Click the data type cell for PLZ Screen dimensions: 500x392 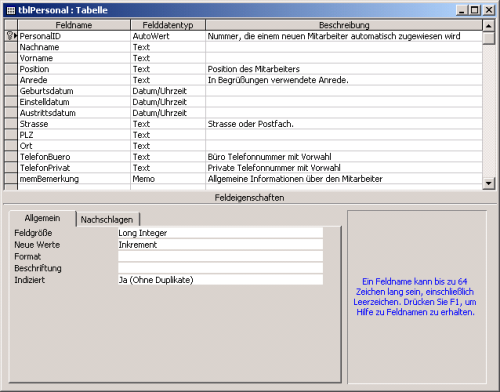point(168,135)
